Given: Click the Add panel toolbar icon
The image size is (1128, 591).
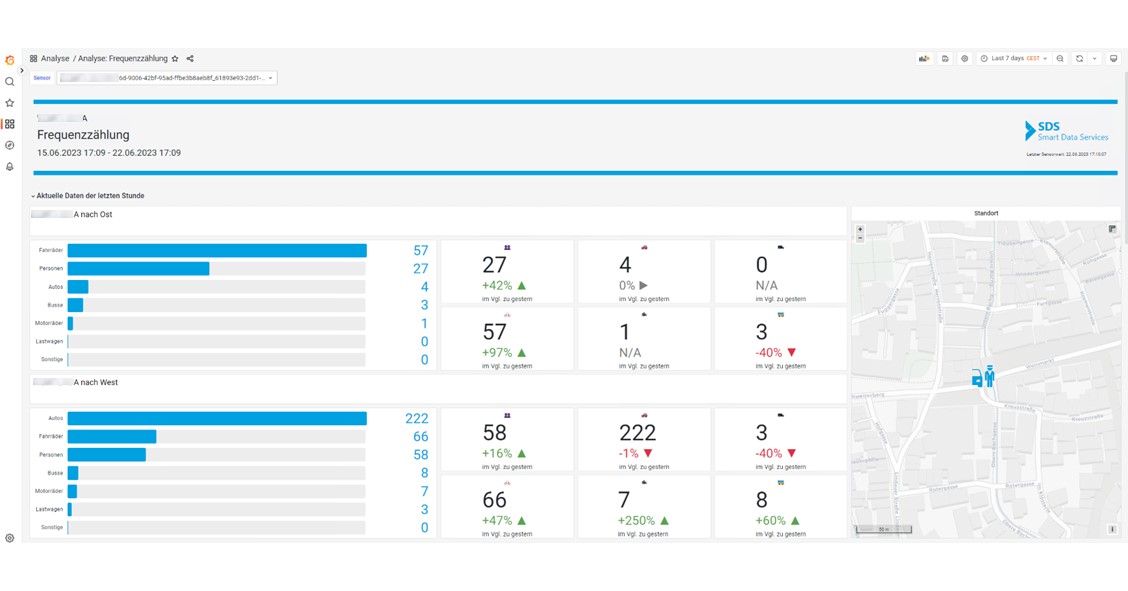Looking at the screenshot, I should [924, 59].
